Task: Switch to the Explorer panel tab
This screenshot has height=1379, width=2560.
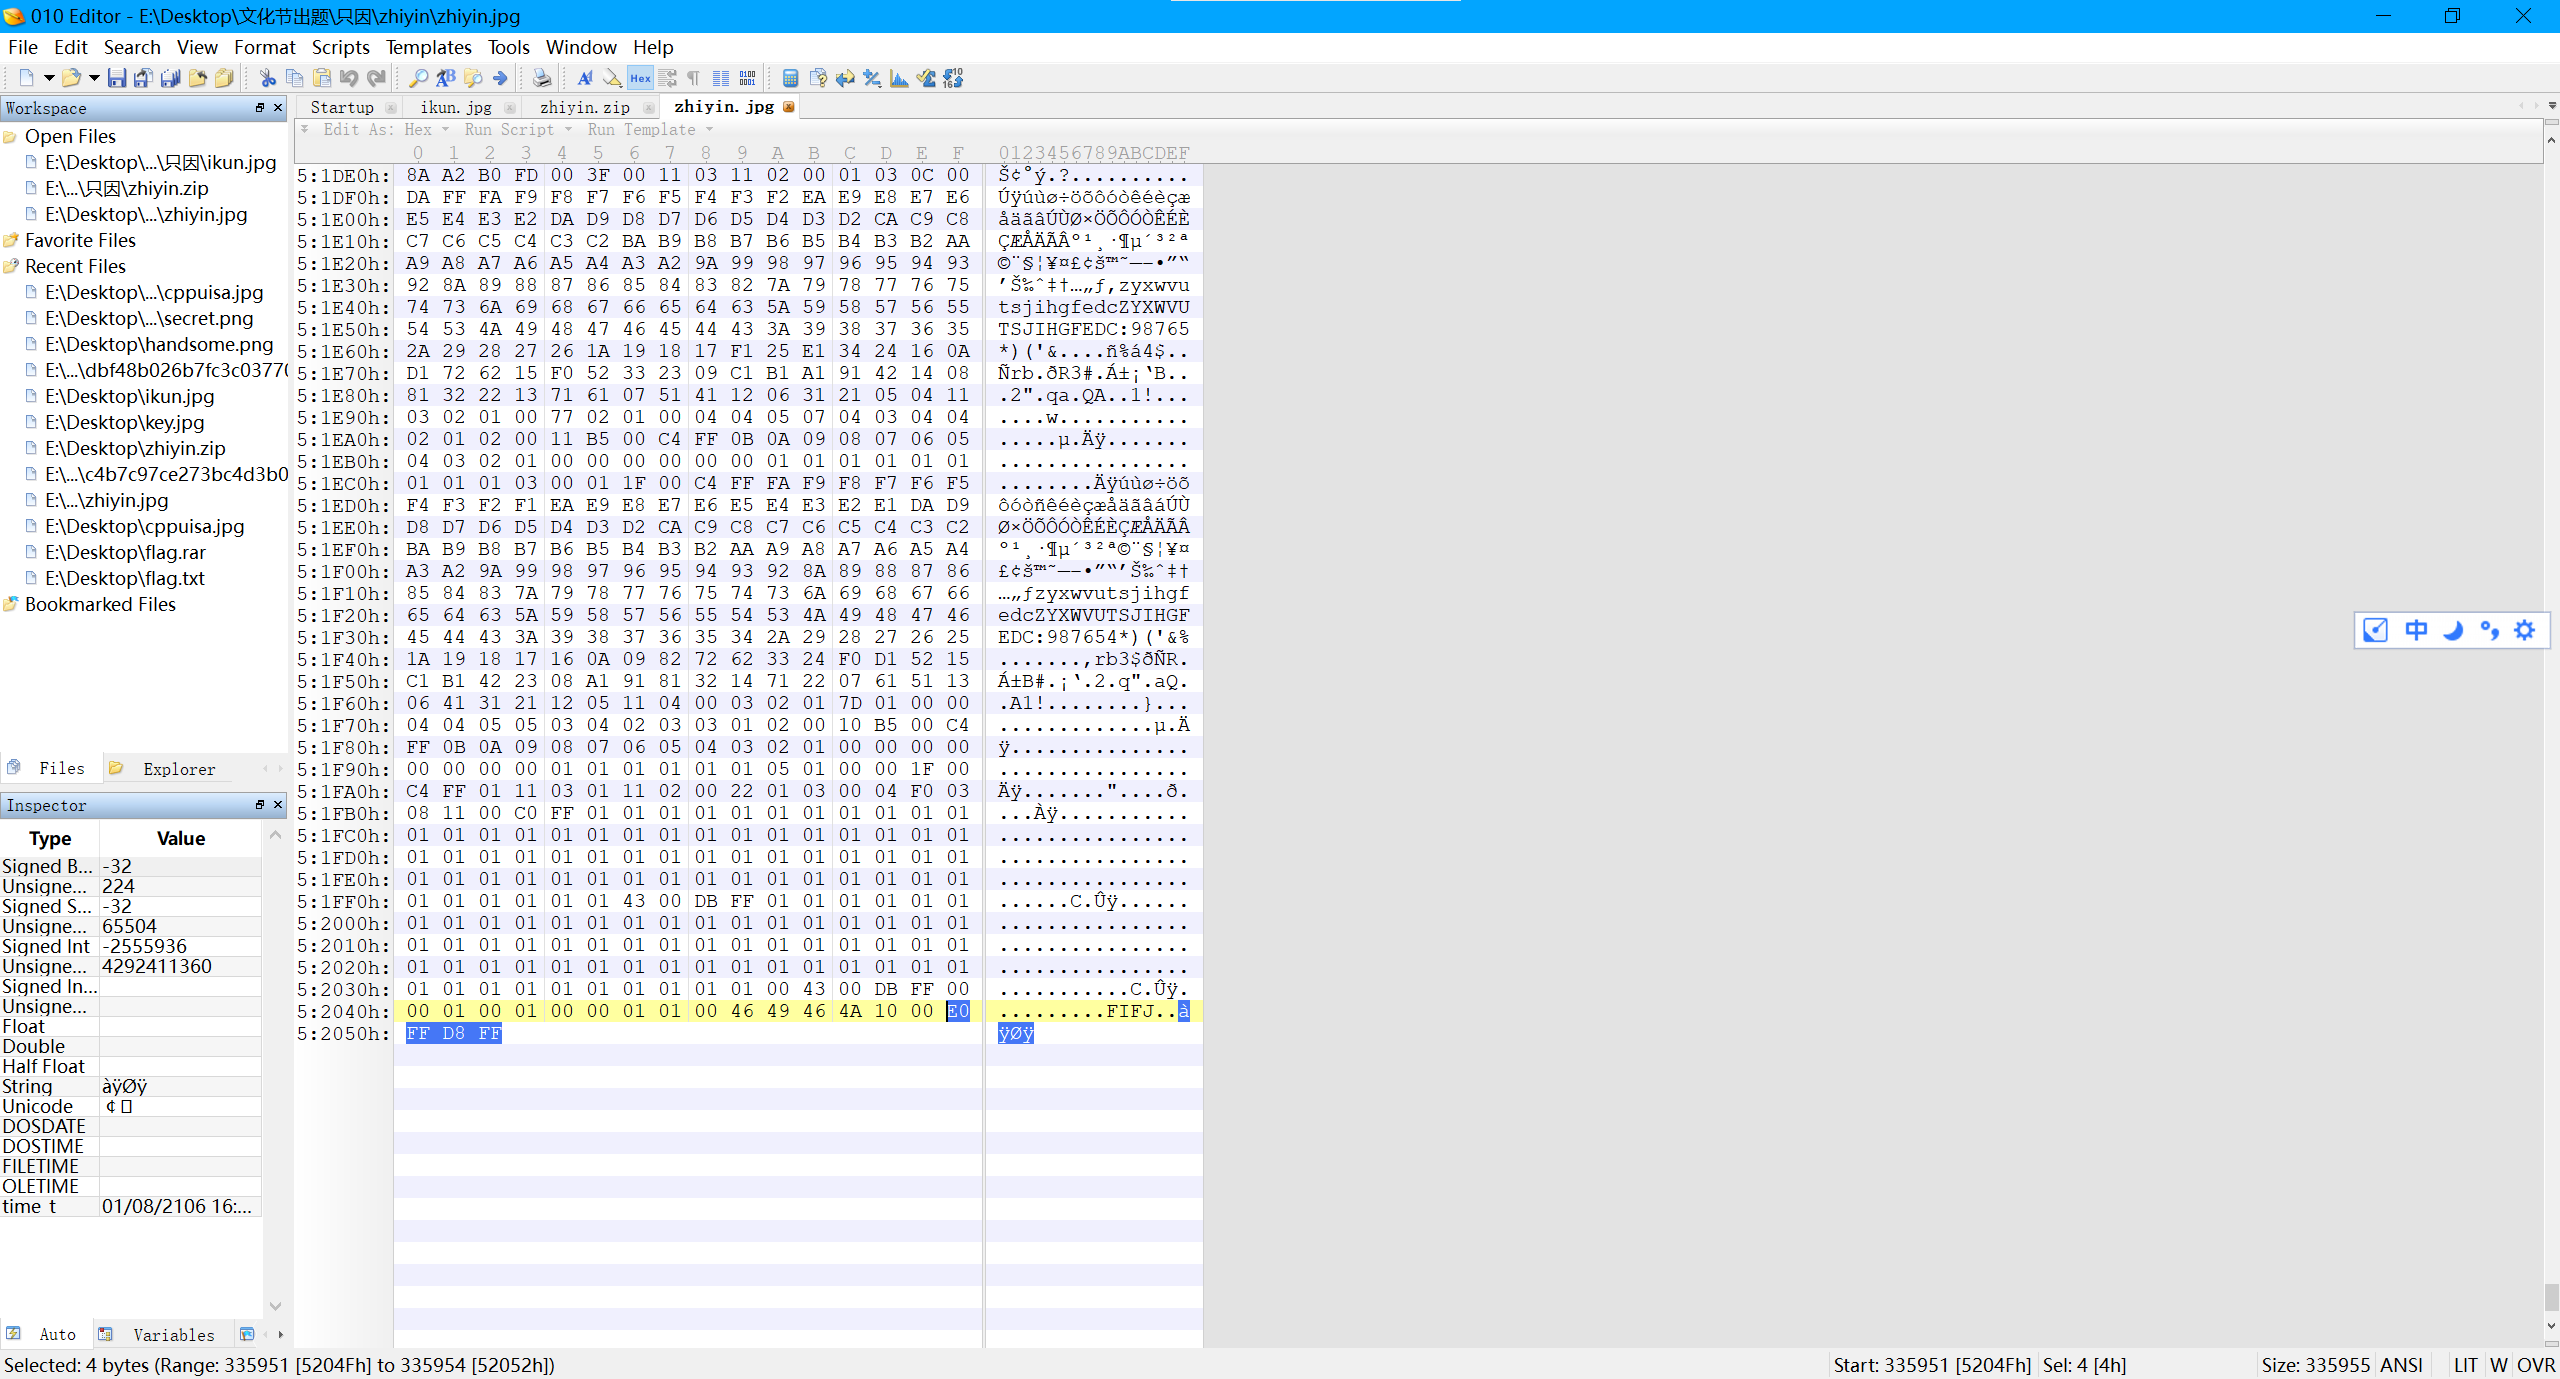Action: point(178,769)
